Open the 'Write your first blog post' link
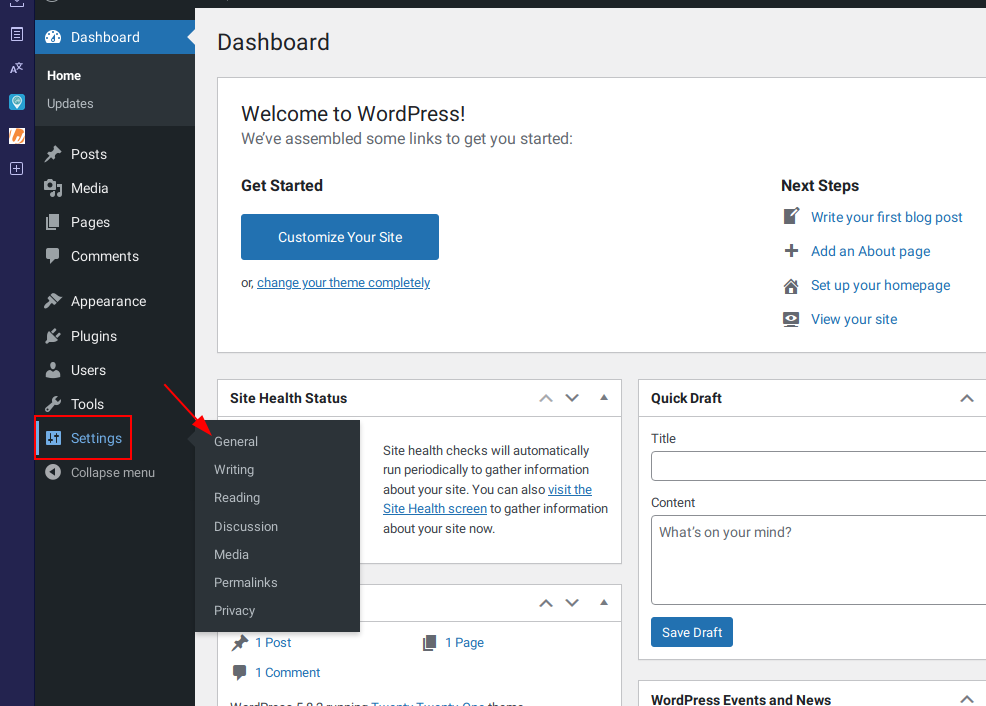Screen dimensions: 986x706 [886, 217]
